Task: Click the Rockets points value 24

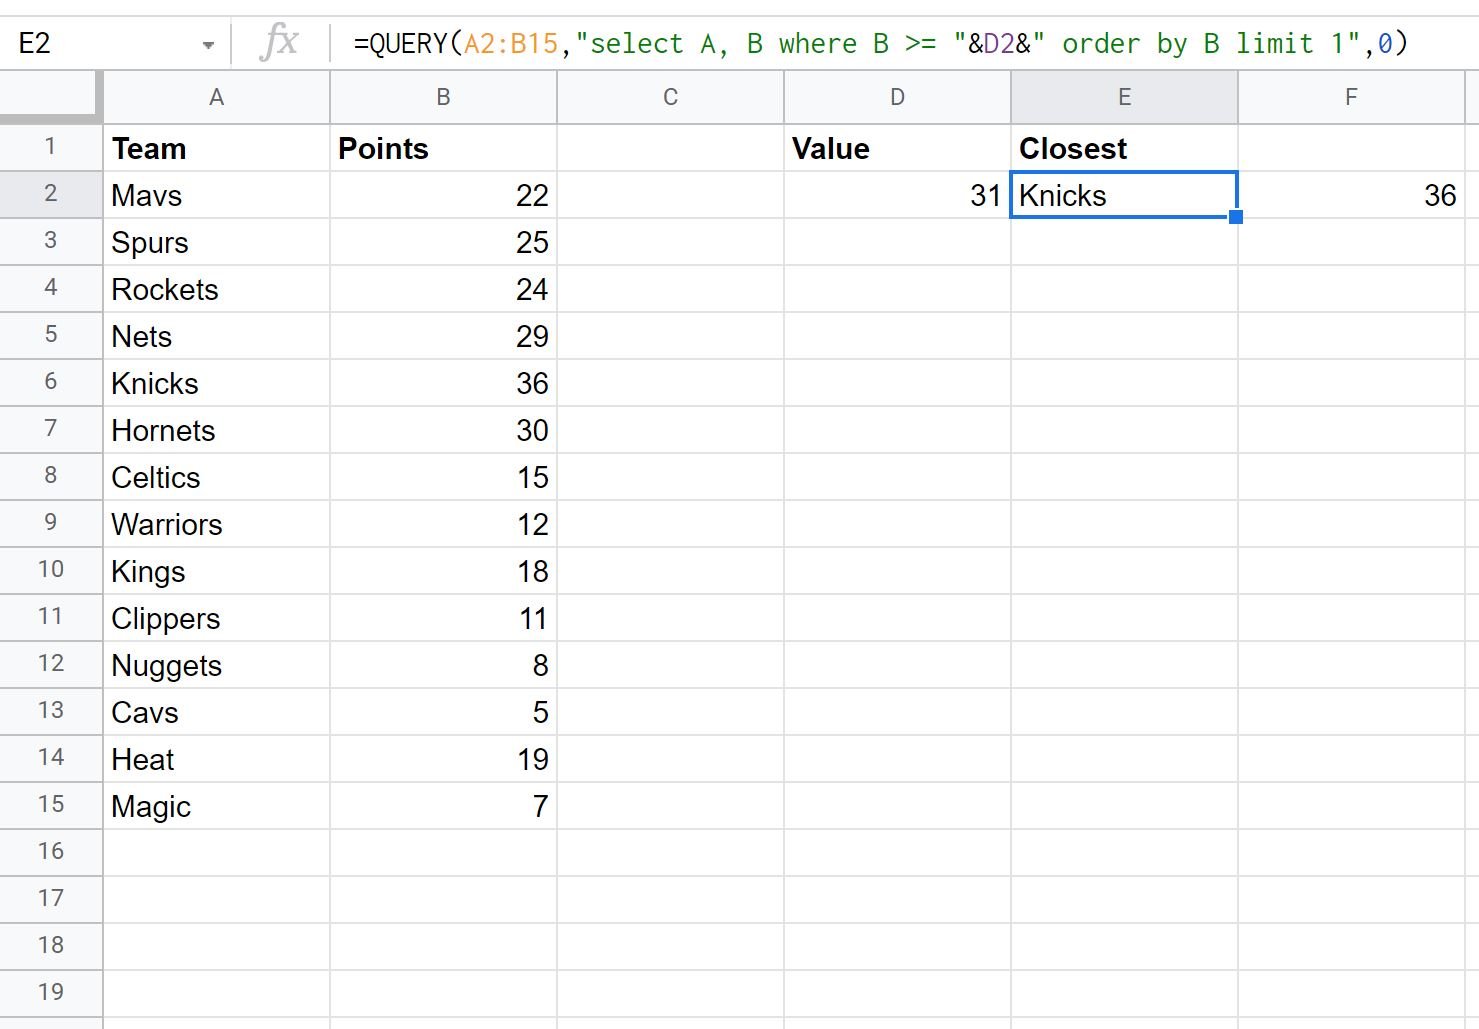Action: (x=443, y=289)
